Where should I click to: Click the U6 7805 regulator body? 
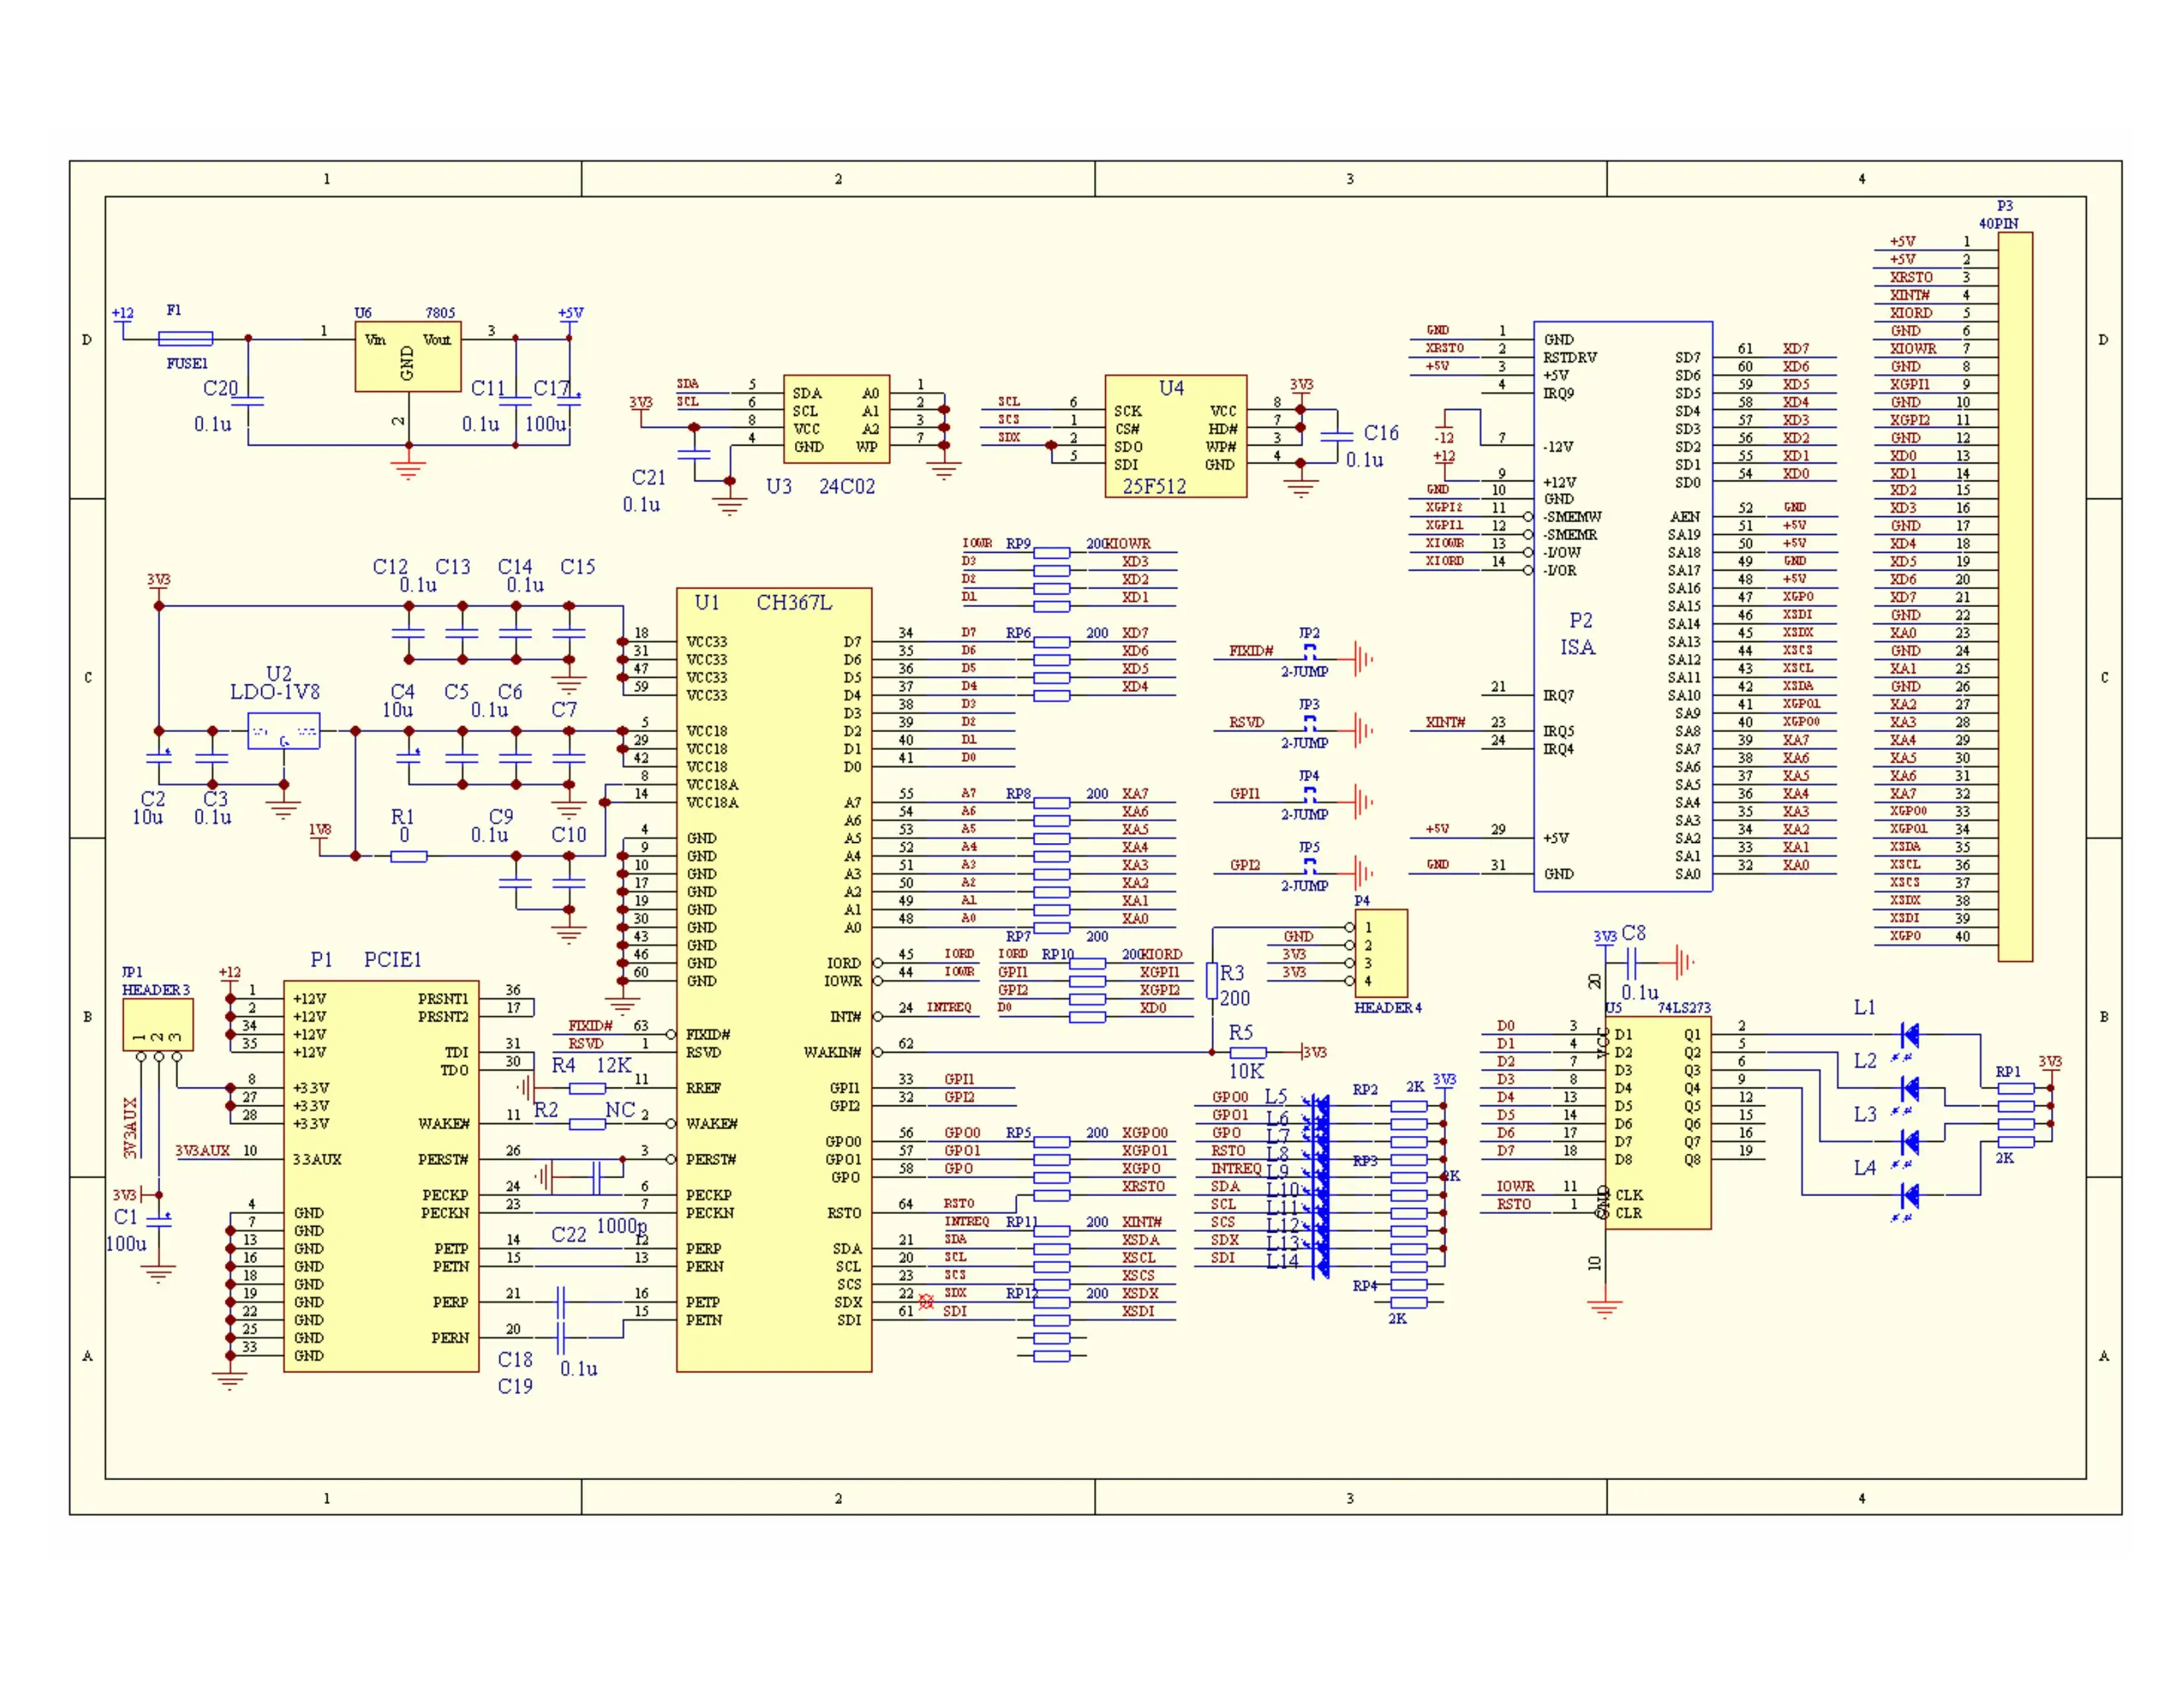[x=408, y=356]
